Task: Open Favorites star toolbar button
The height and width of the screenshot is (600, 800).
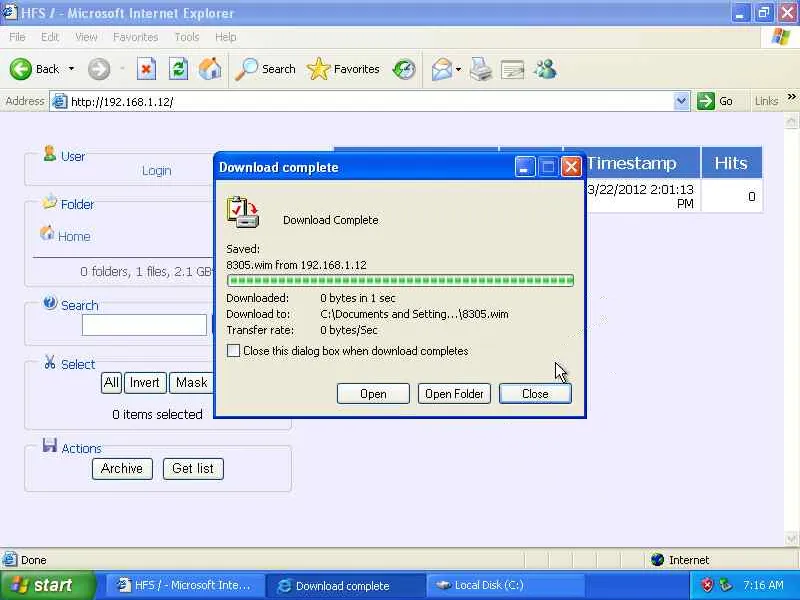Action: point(343,69)
